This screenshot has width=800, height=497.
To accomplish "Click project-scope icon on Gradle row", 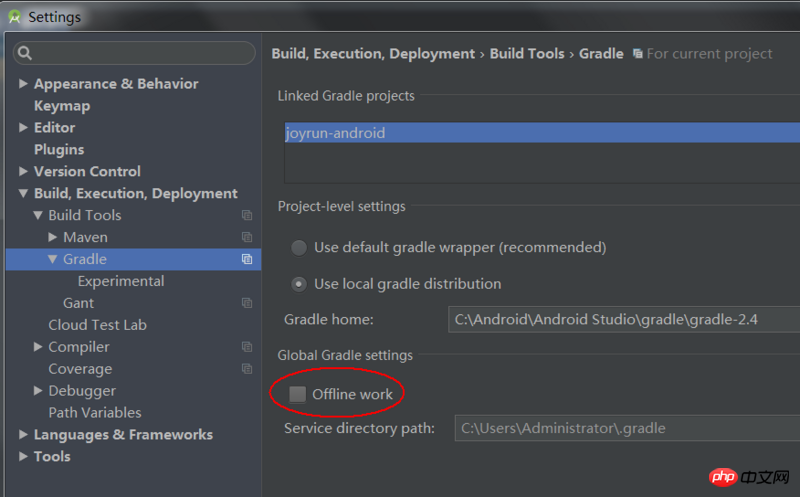I will pos(247,259).
